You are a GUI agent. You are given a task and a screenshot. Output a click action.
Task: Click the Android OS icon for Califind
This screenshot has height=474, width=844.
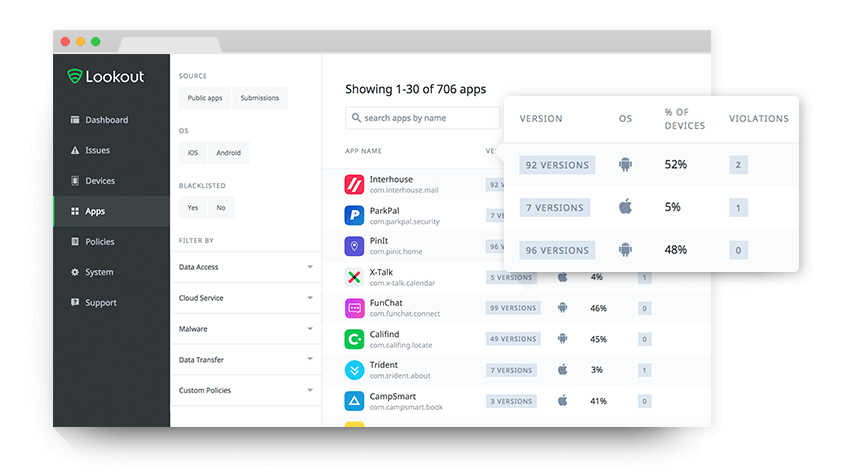pos(562,338)
